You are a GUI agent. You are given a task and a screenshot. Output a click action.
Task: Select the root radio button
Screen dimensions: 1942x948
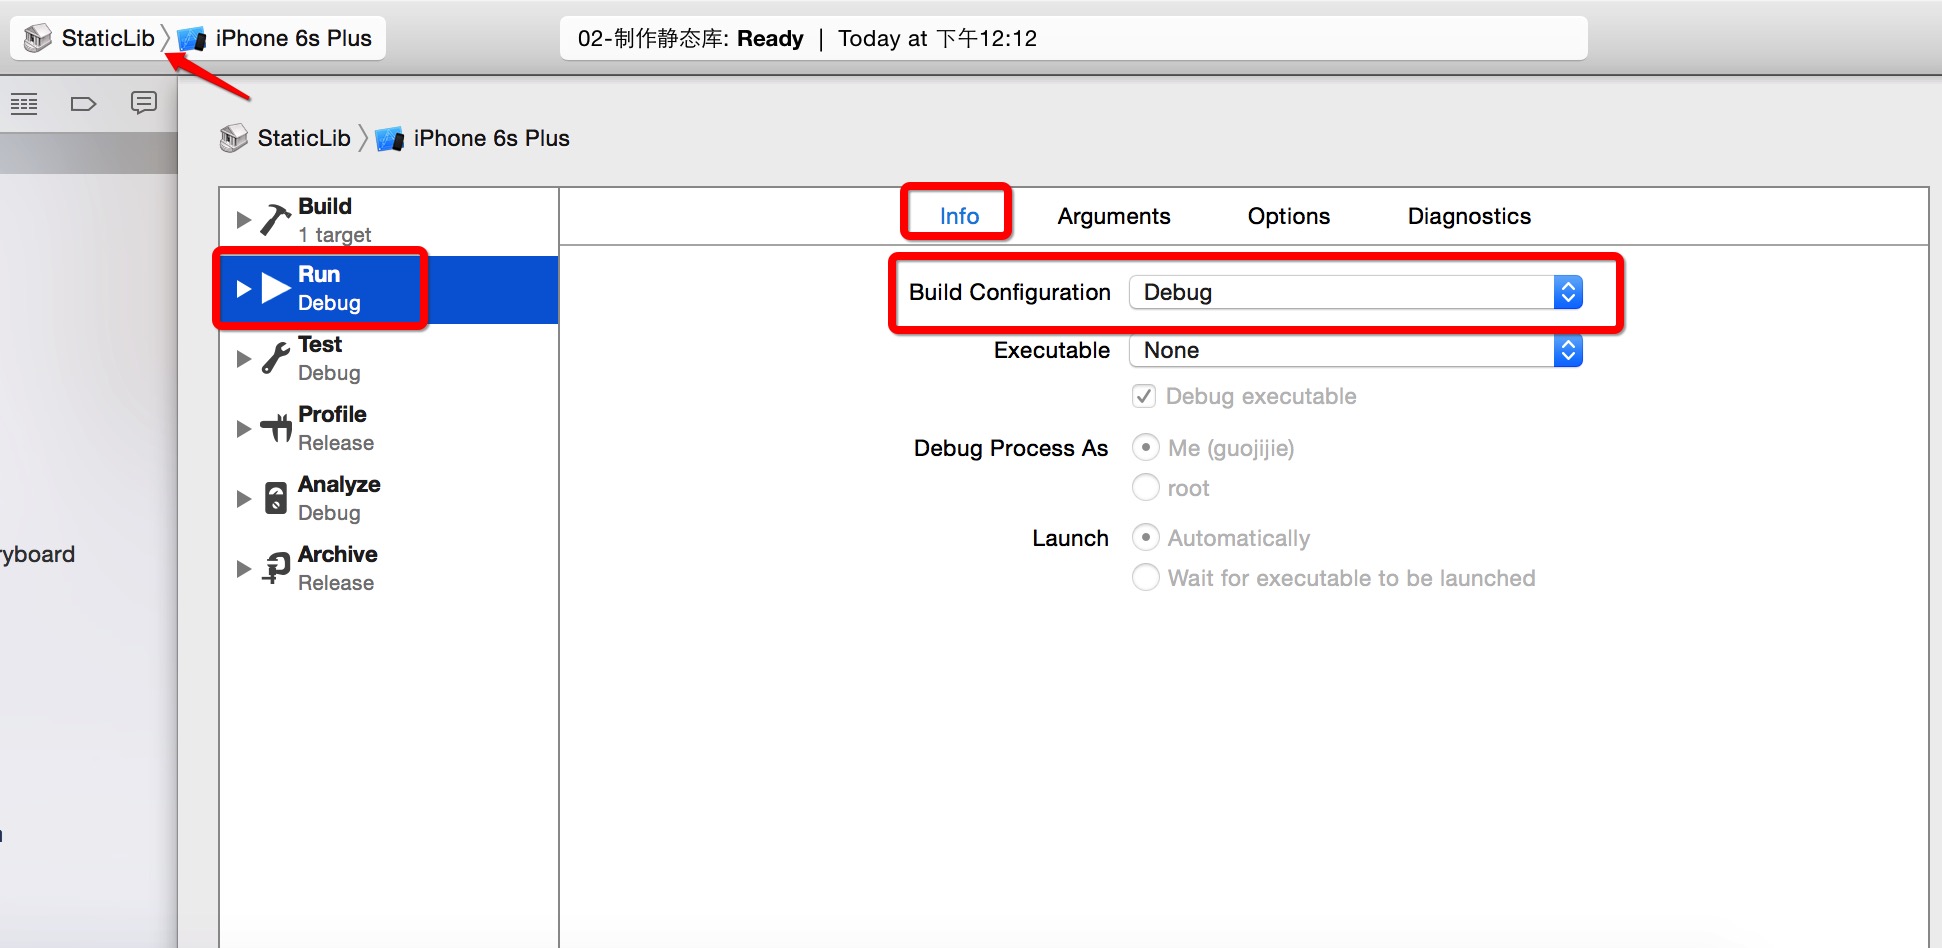click(1146, 487)
